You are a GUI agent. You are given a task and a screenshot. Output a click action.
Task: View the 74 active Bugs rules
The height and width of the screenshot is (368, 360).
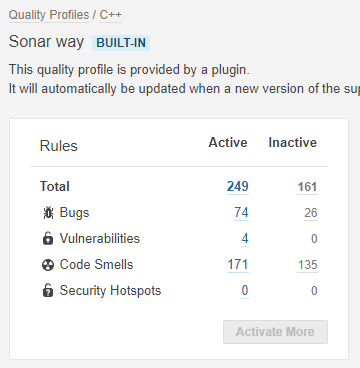241,213
